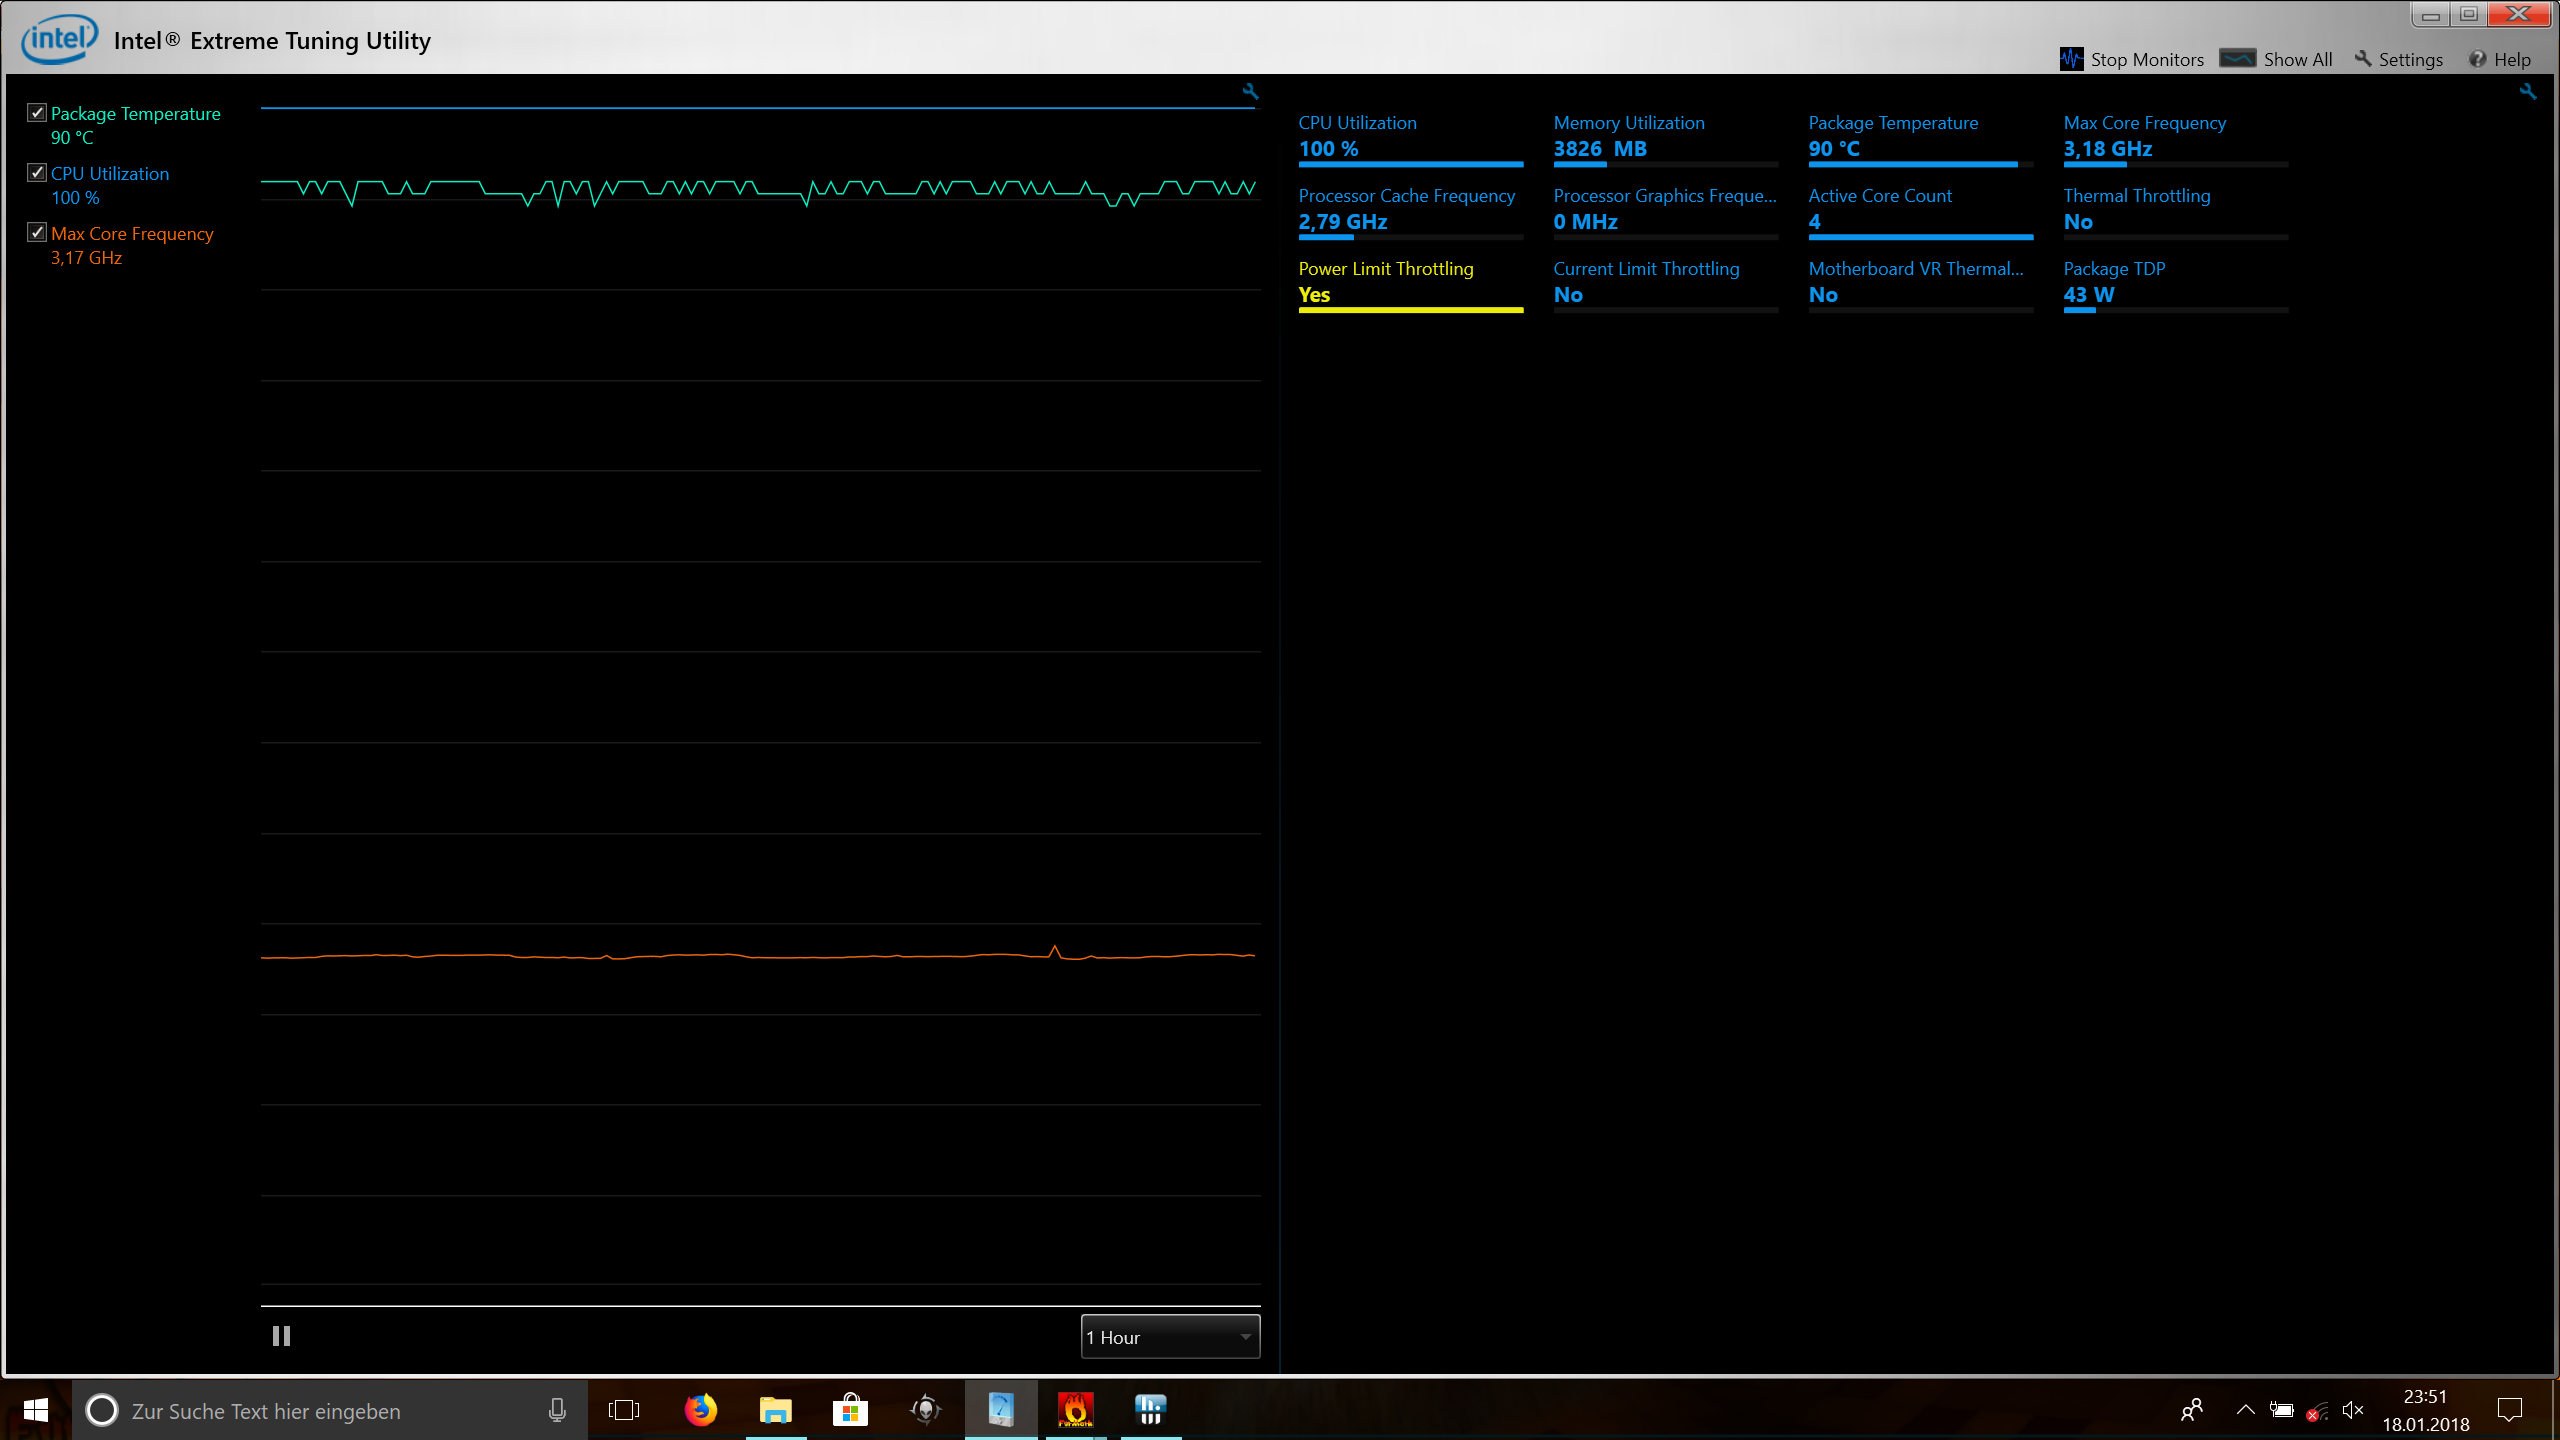Switch to Intel XTU taskbar icon
Screen dimensions: 2560x1440
click(1151, 1410)
